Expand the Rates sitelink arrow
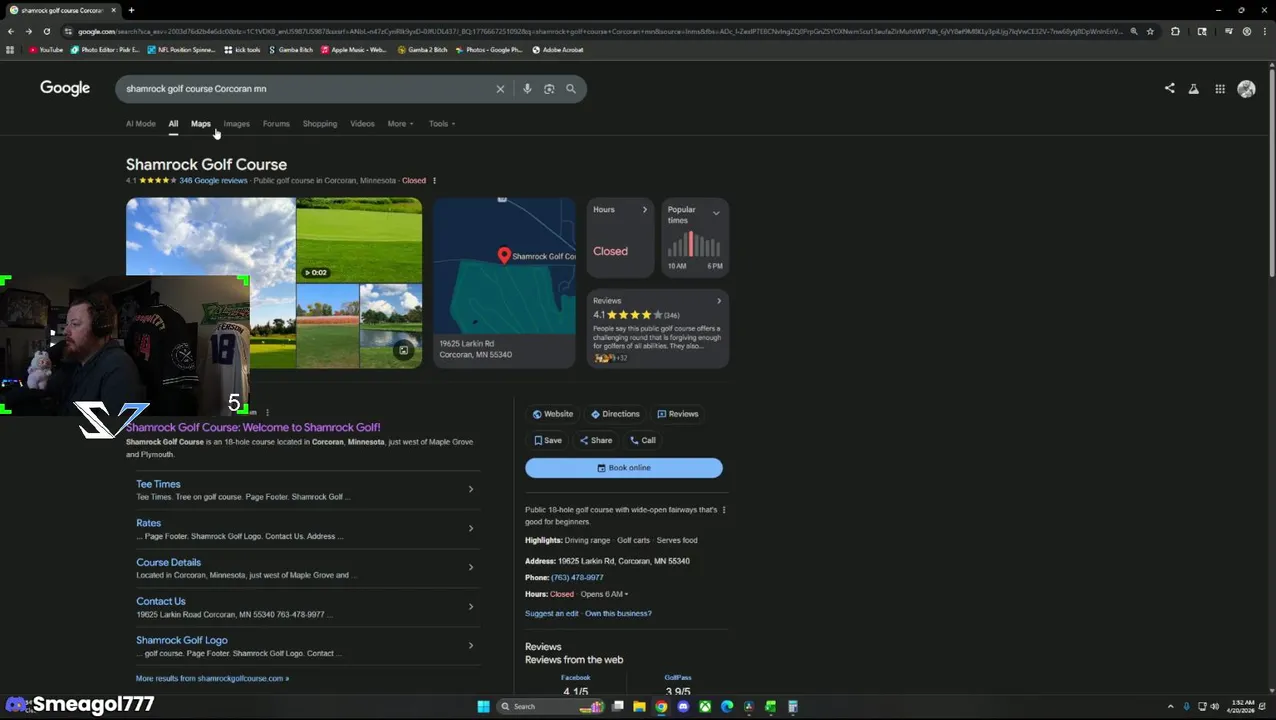The height and width of the screenshot is (720, 1276). 471,528
